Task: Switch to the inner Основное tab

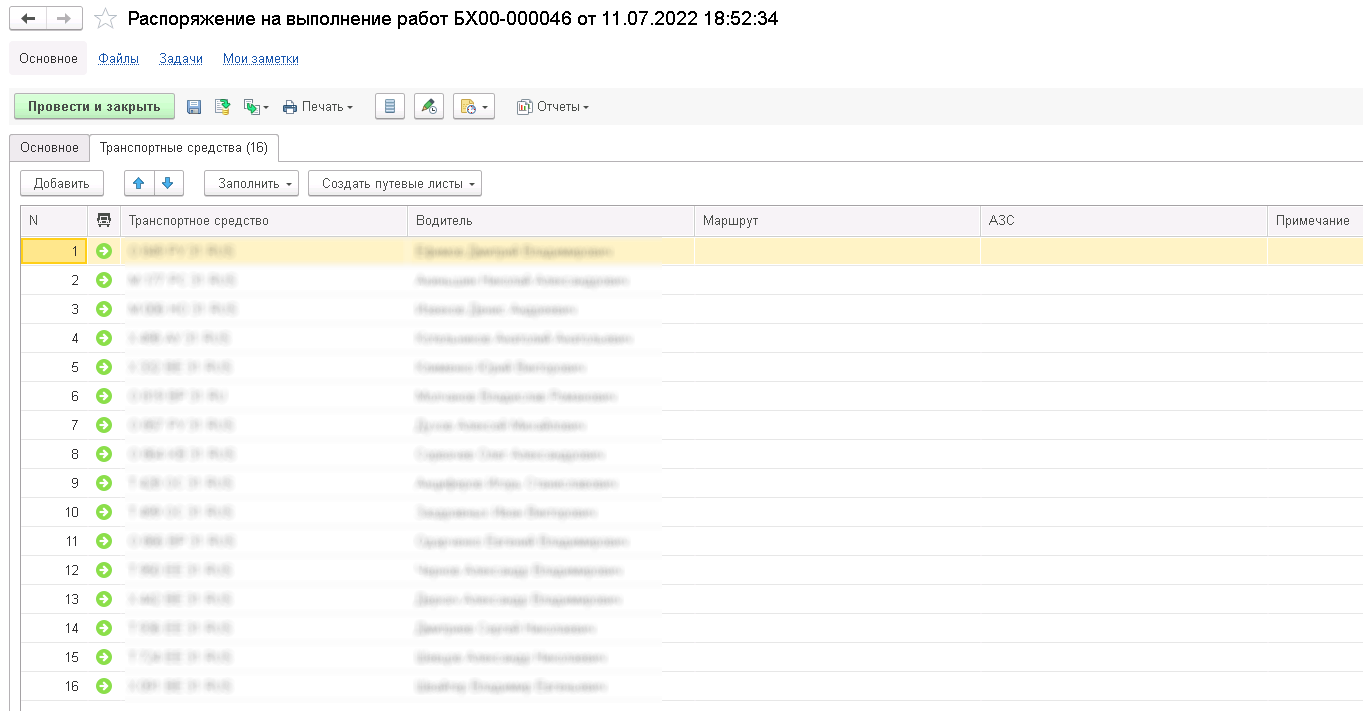Action: coord(49,148)
